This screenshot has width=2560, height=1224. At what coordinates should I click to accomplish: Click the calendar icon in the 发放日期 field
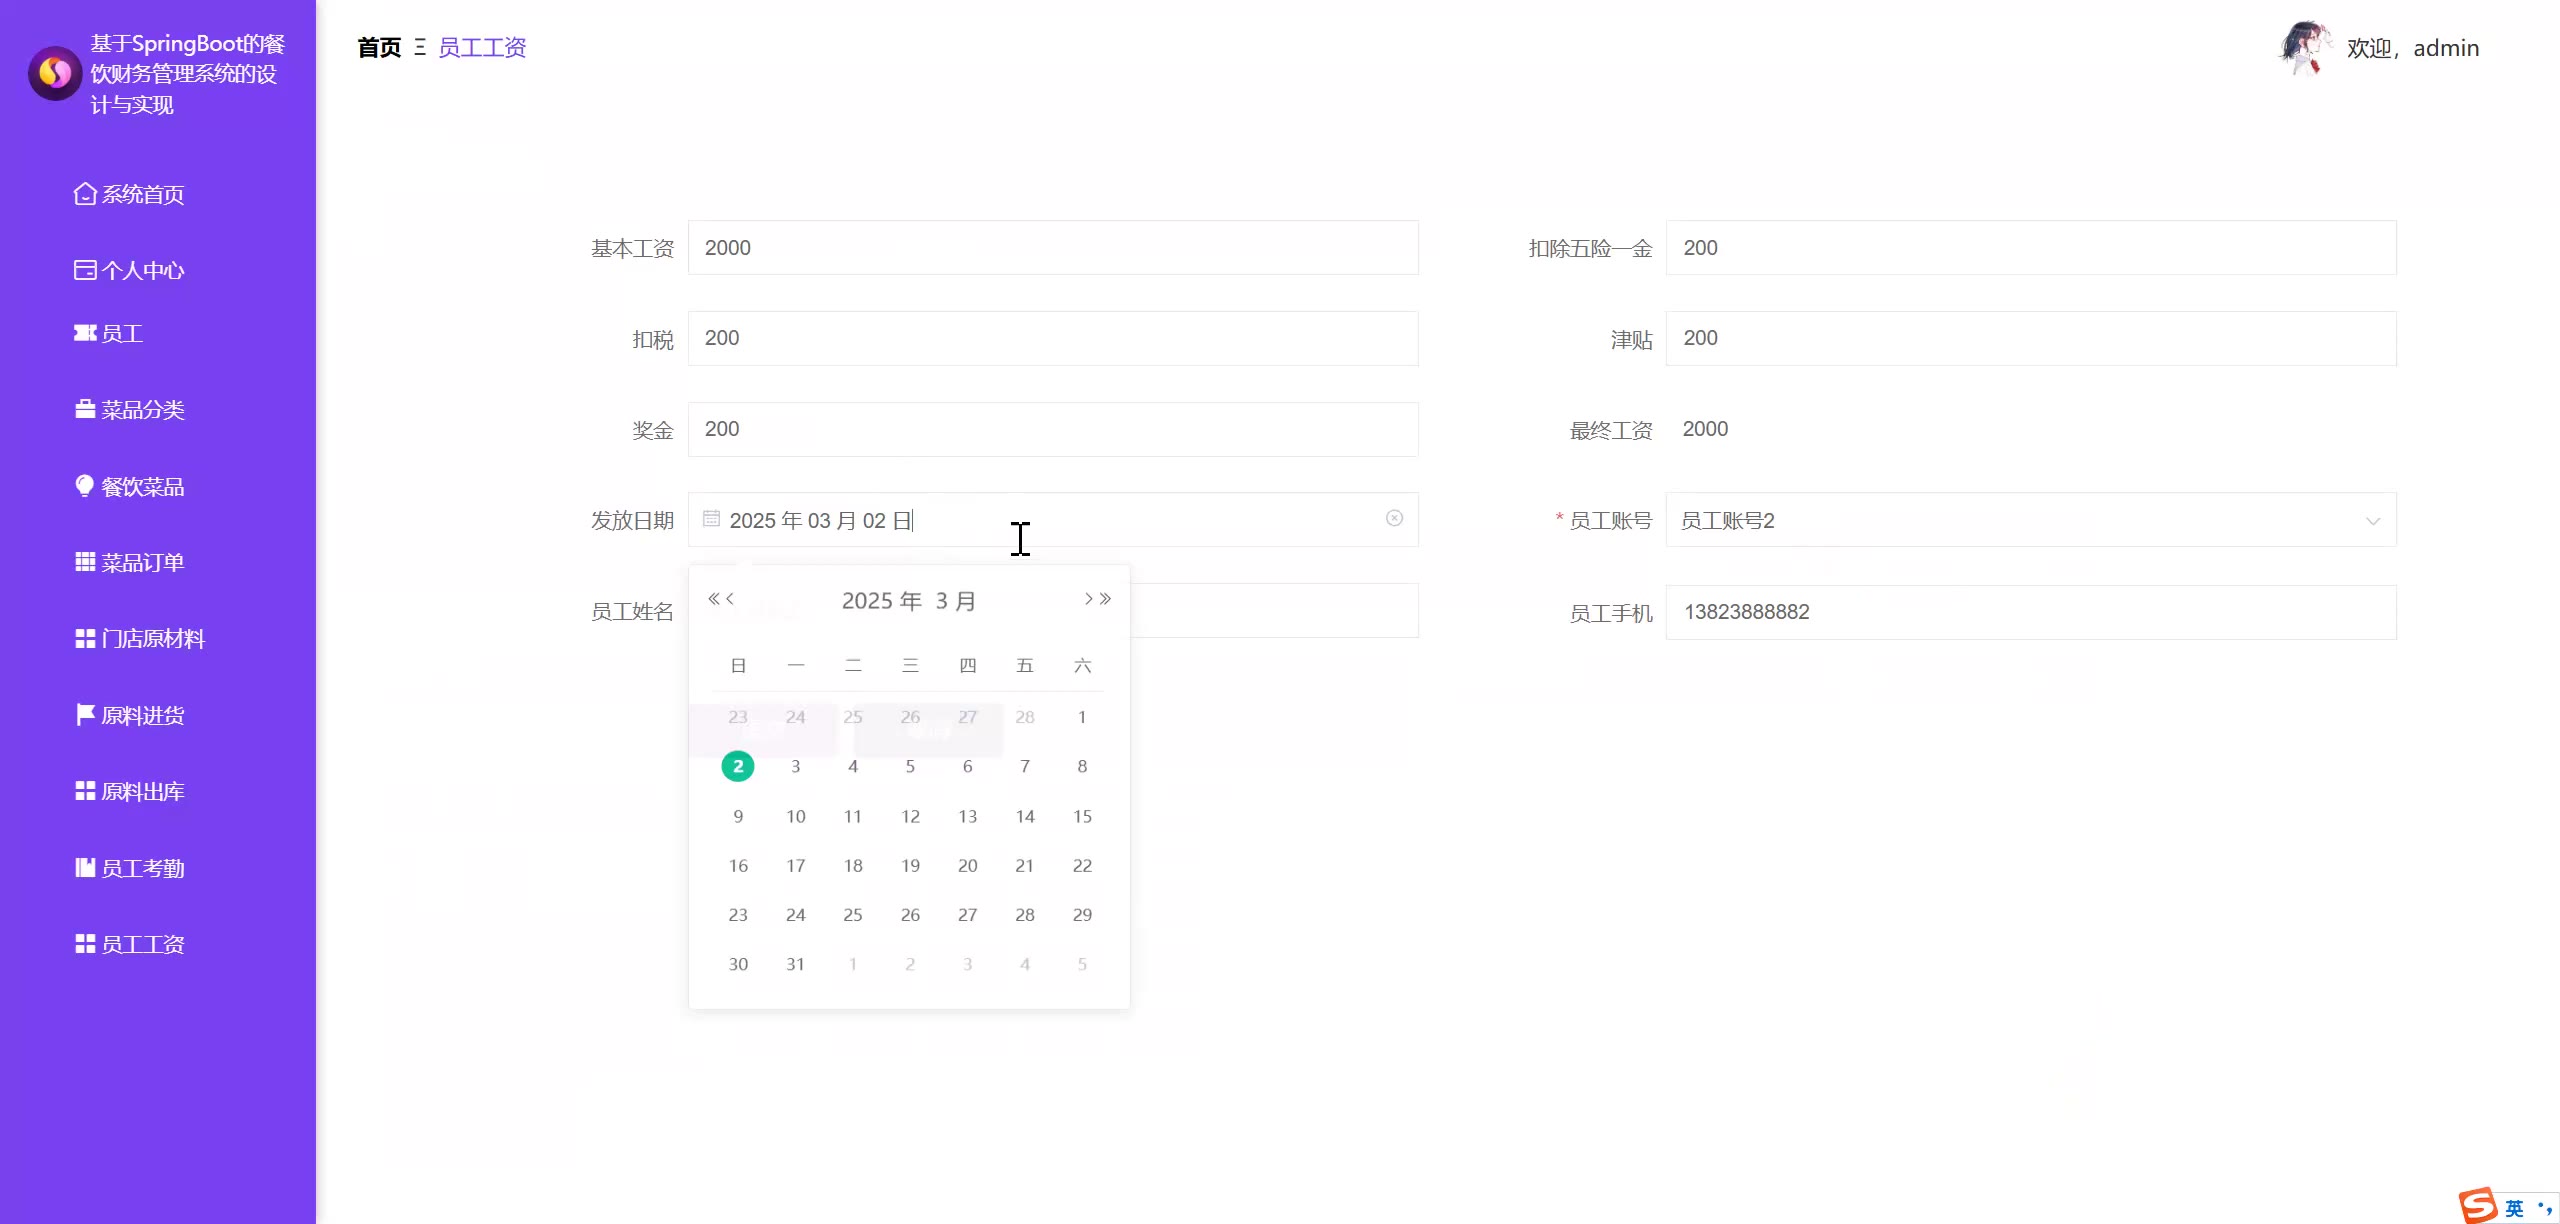[x=711, y=518]
